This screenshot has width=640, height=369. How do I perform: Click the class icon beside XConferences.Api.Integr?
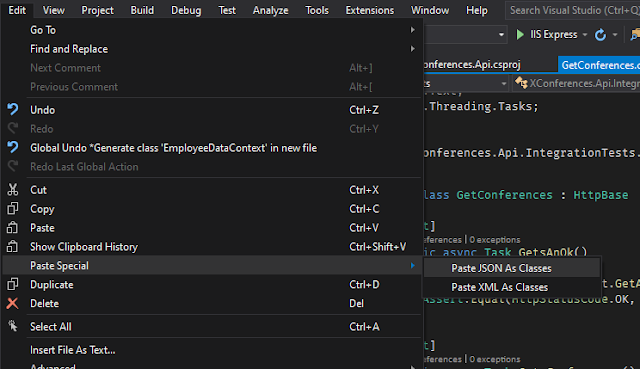tap(521, 83)
